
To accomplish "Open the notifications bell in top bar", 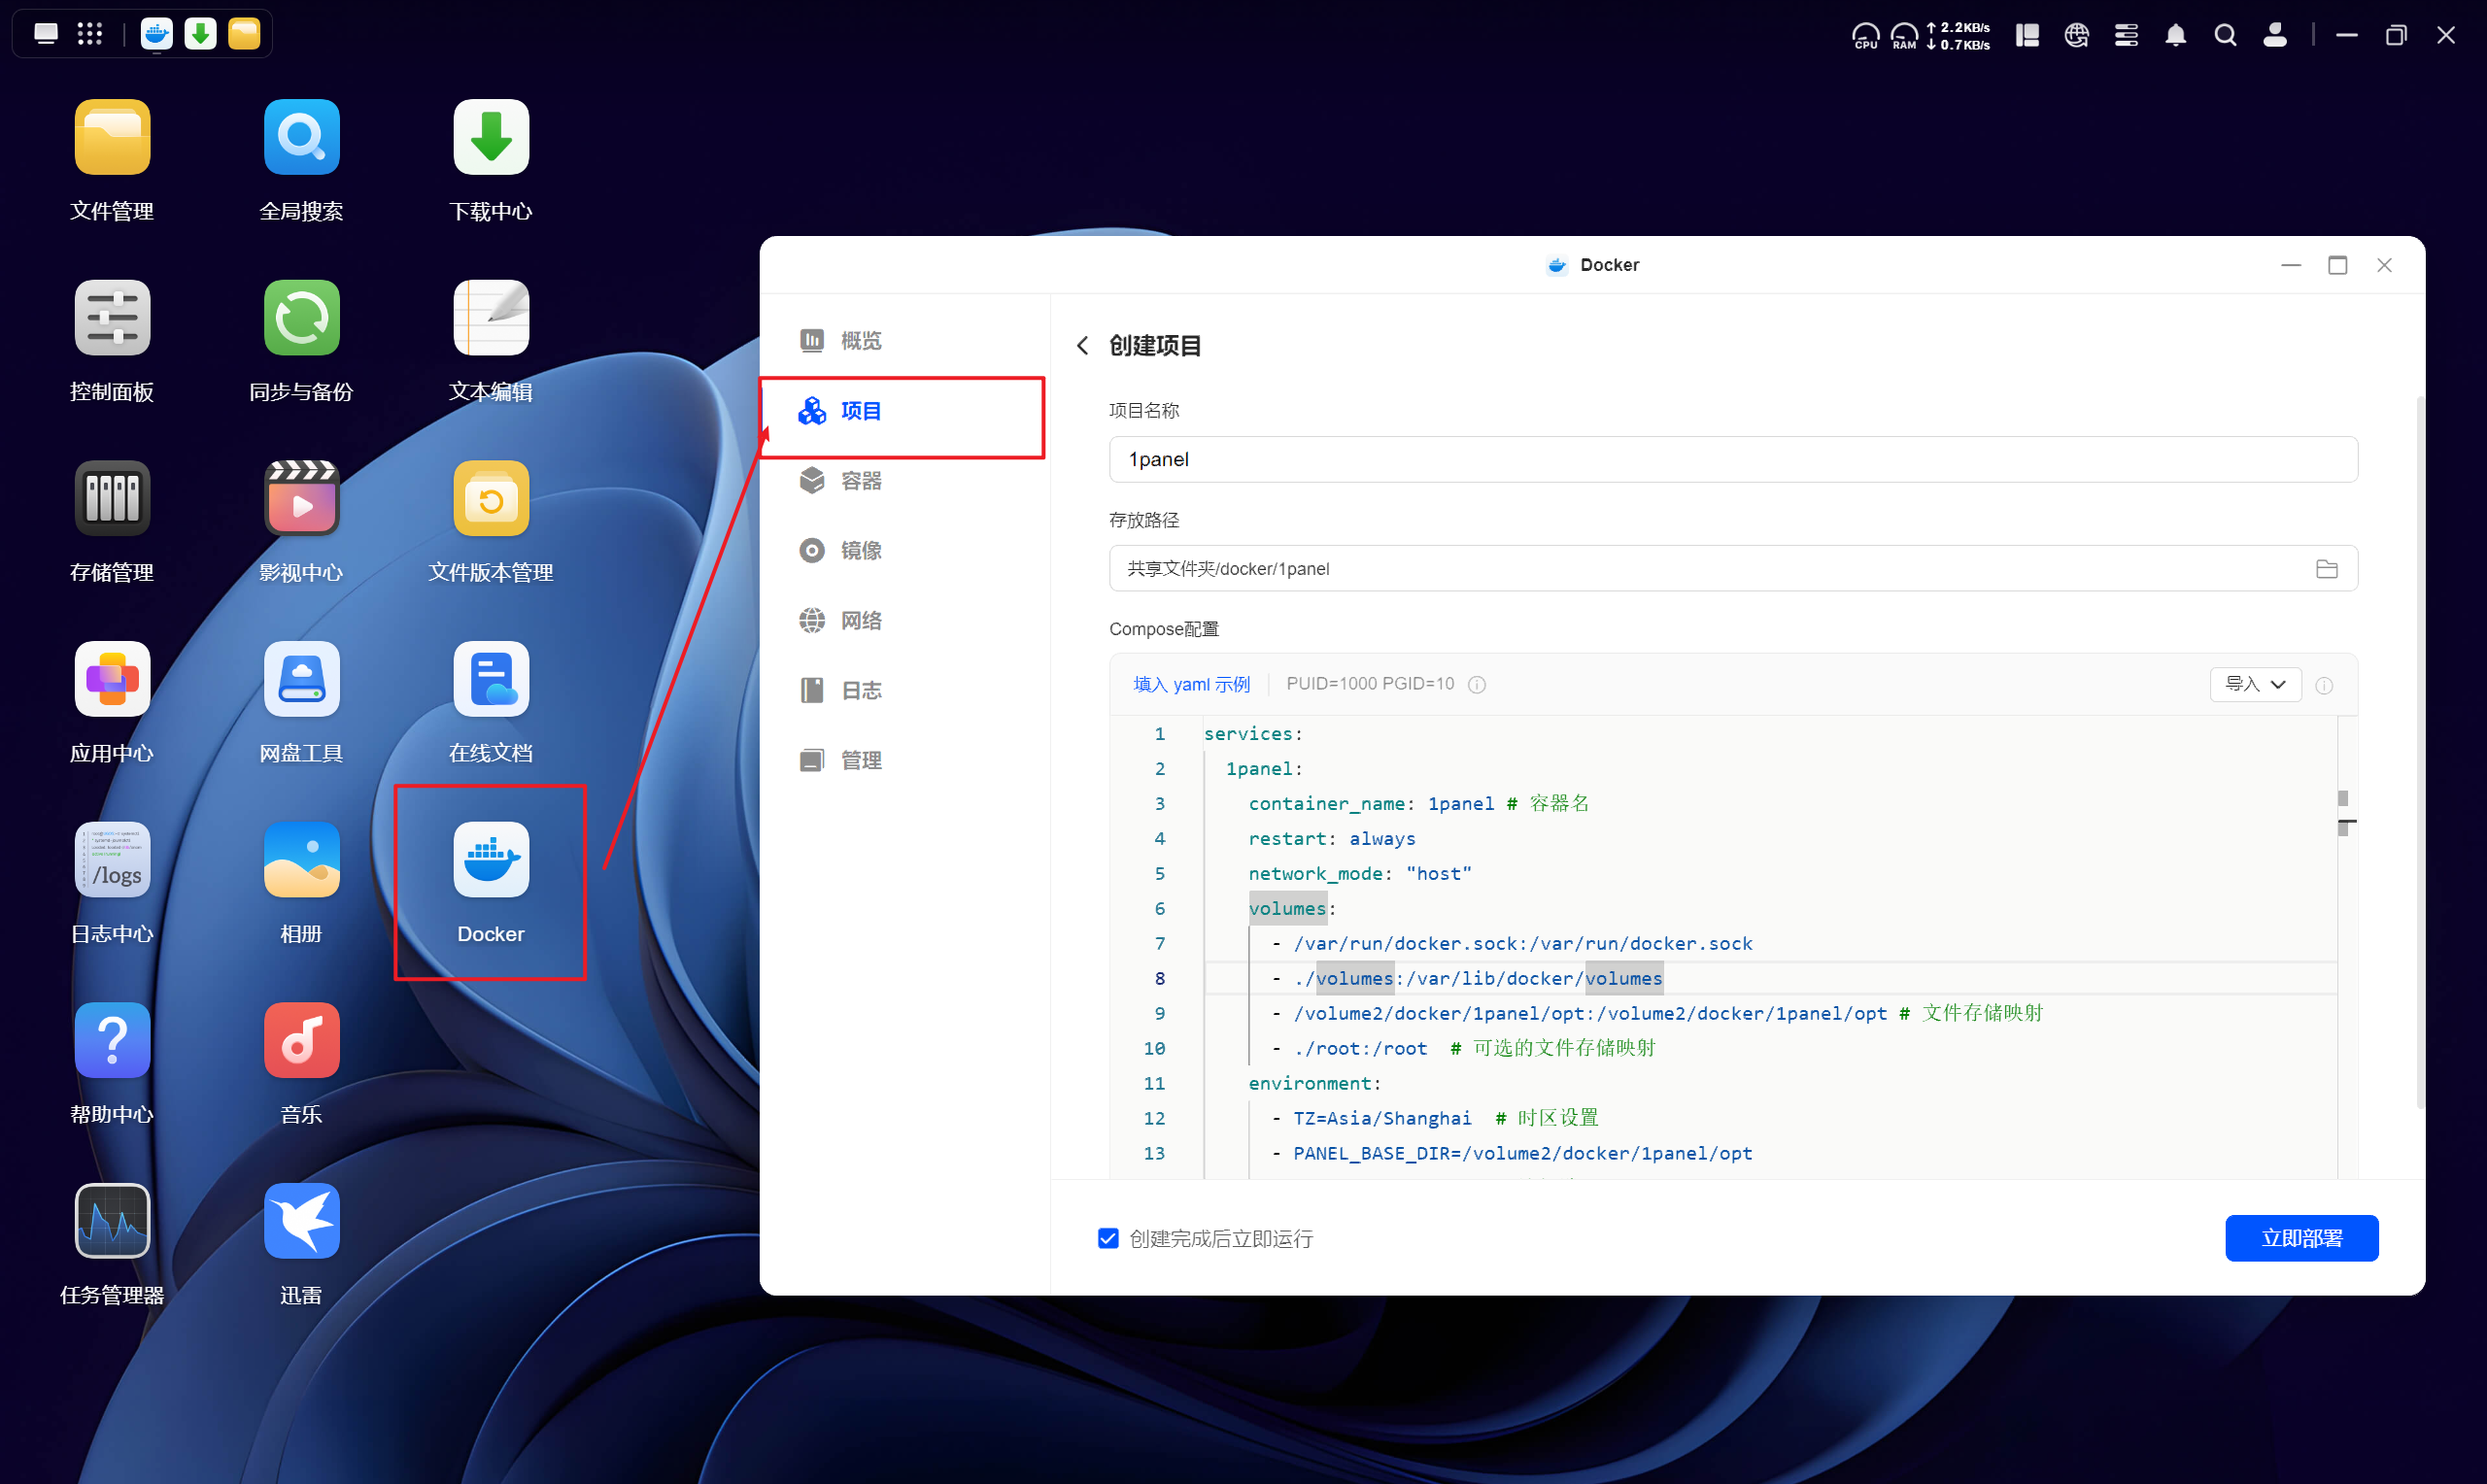I will tap(2175, 36).
